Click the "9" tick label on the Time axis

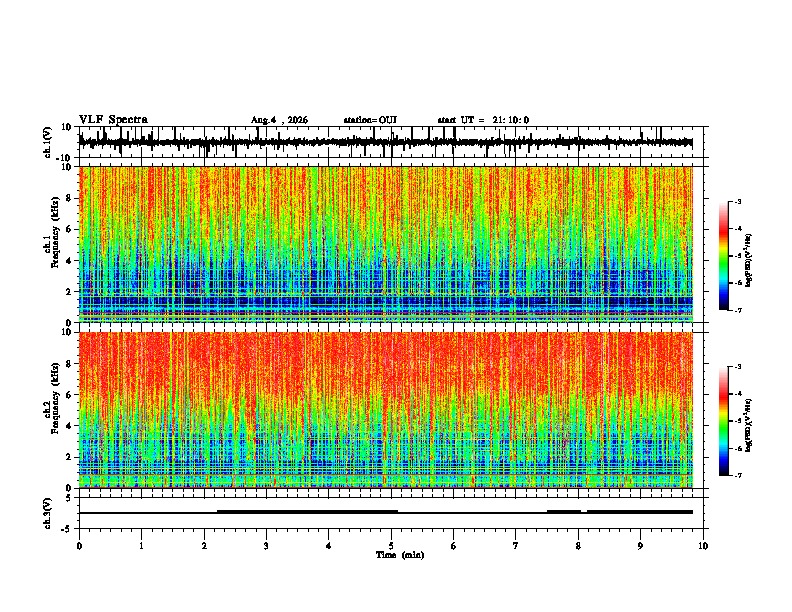(x=640, y=546)
